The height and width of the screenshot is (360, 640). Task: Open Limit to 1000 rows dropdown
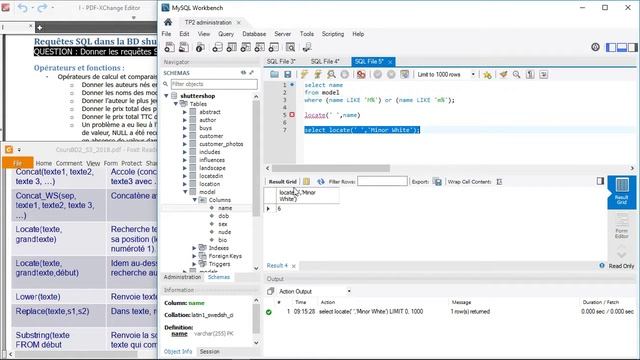tap(473, 75)
